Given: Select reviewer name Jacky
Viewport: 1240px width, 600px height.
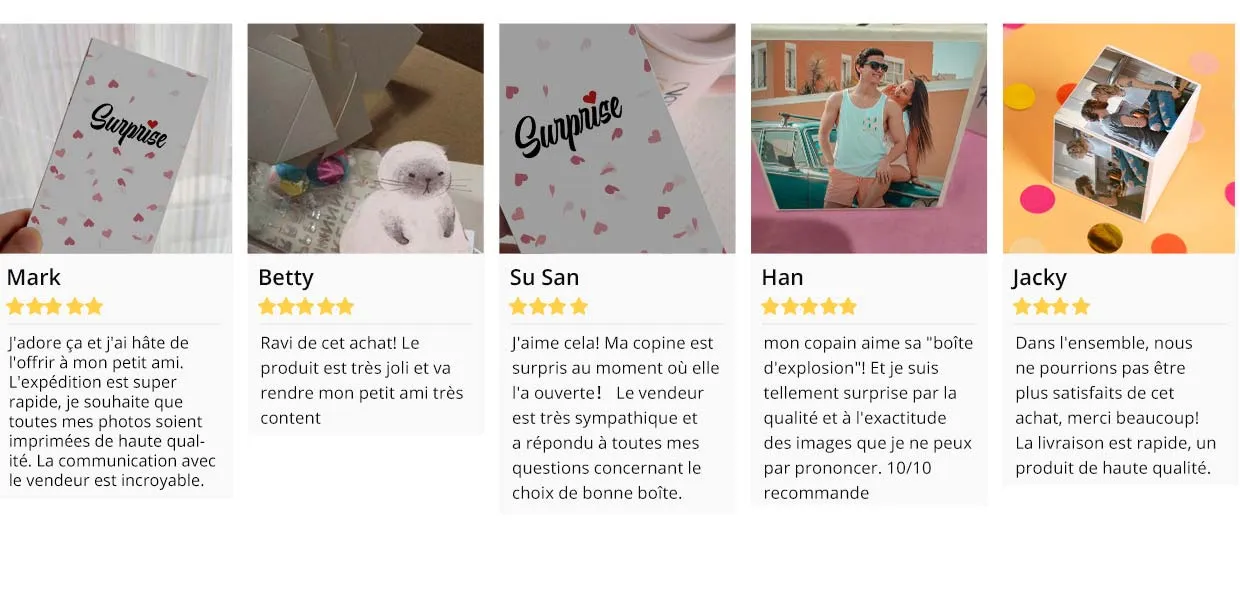Looking at the screenshot, I should click(x=1039, y=277).
